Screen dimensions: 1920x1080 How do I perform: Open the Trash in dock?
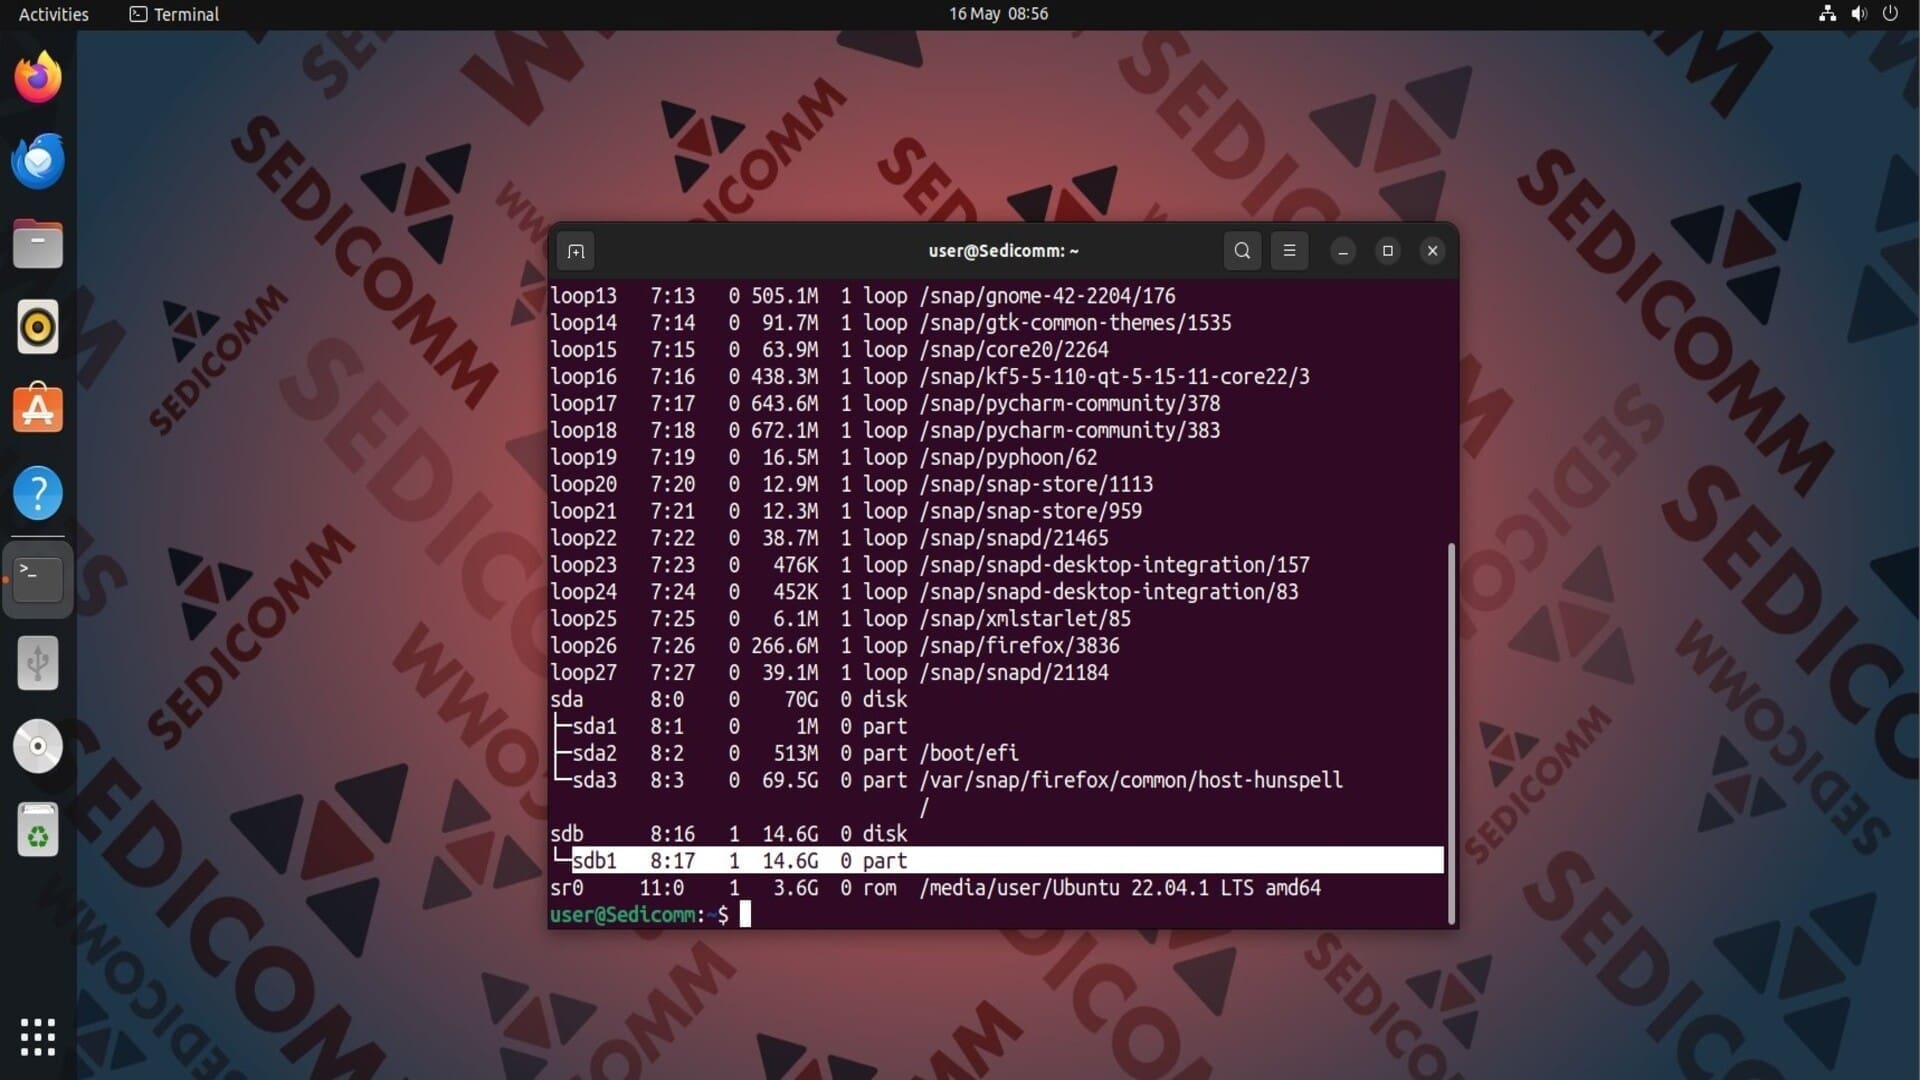(38, 830)
